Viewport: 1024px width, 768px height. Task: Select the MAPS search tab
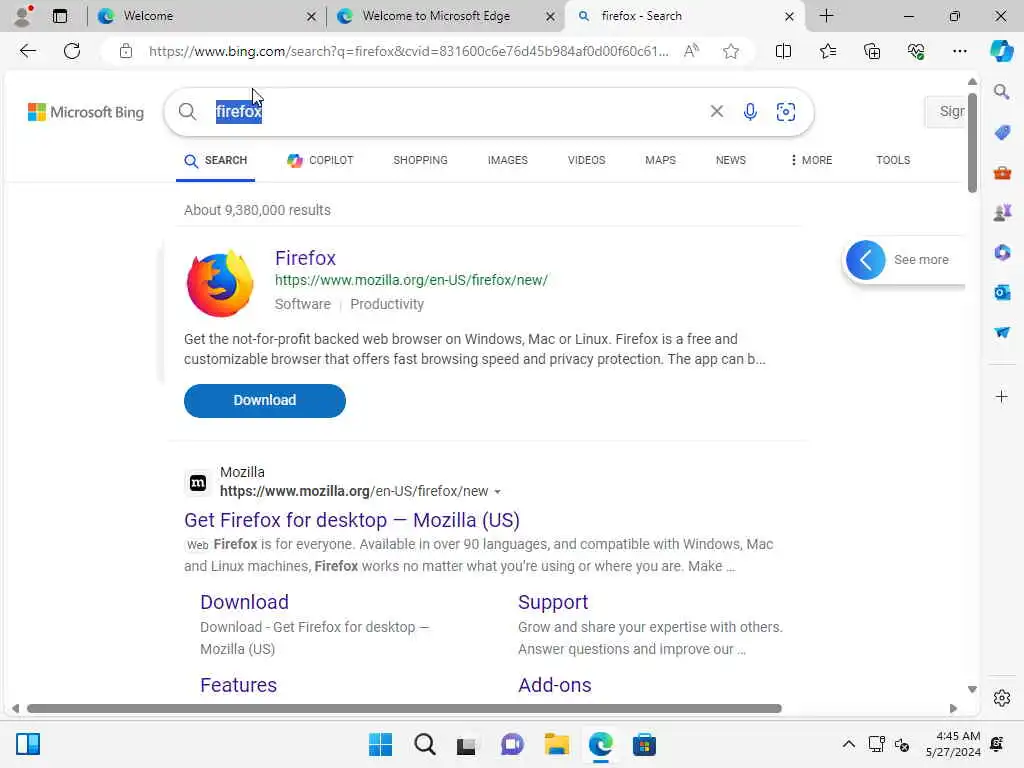660,160
